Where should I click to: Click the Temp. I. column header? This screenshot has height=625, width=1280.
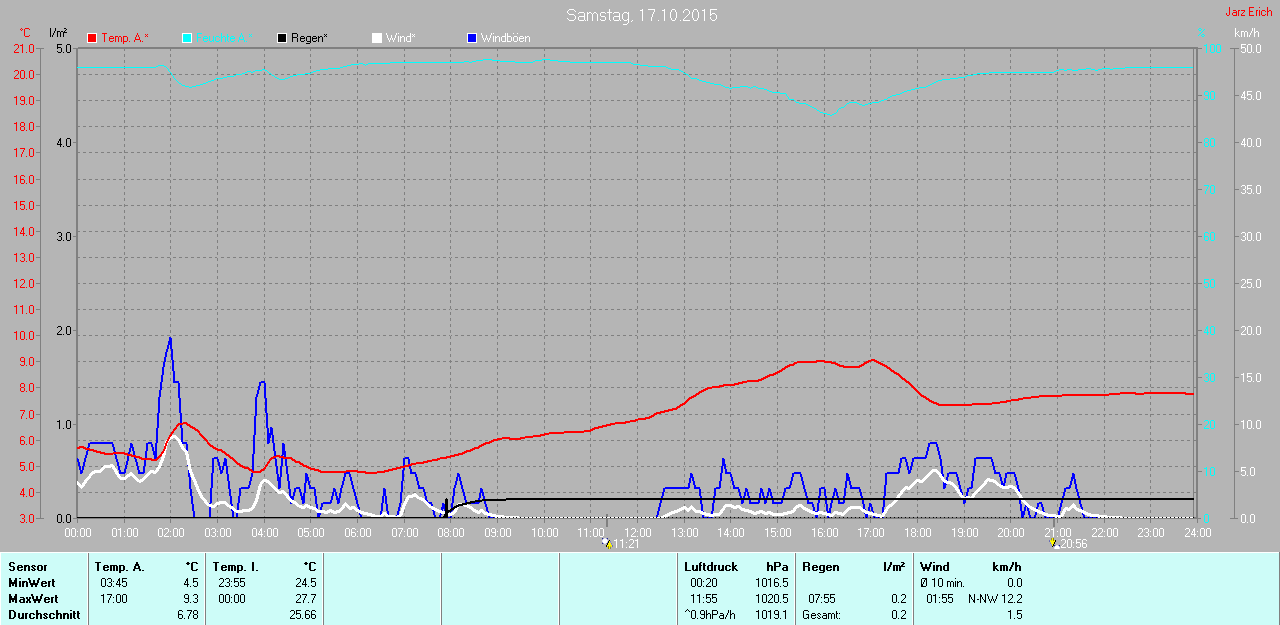(235, 567)
